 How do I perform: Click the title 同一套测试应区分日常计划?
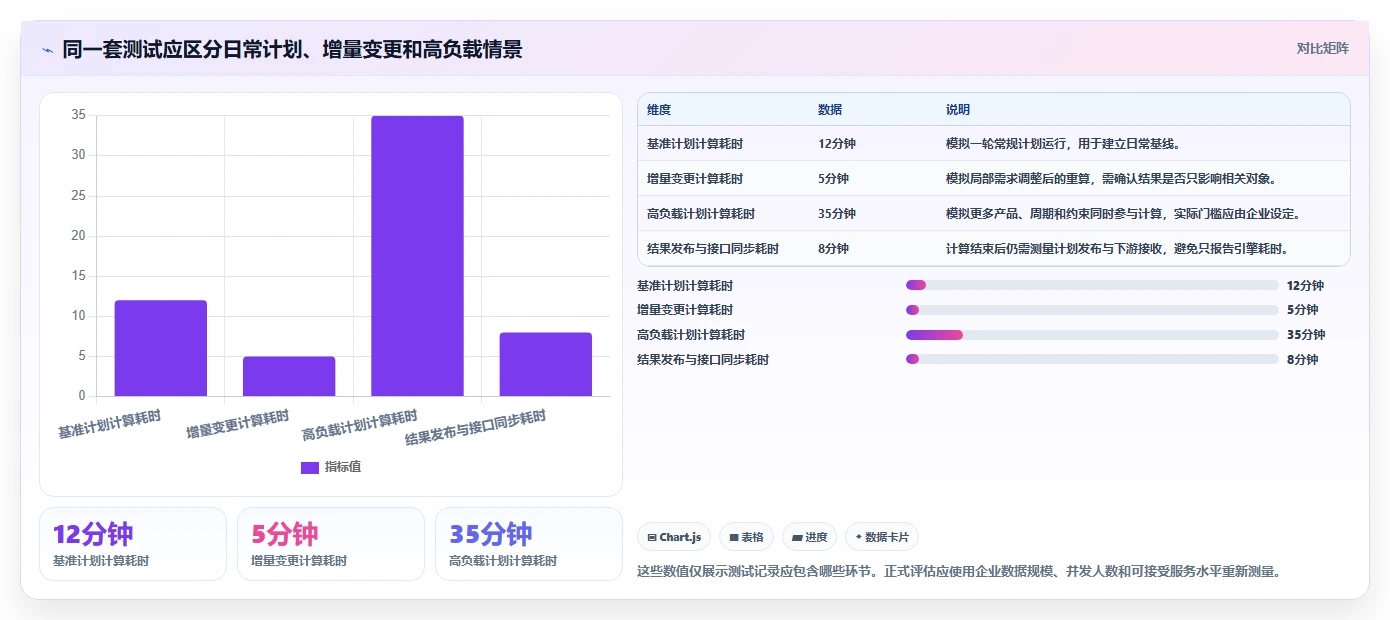point(292,49)
